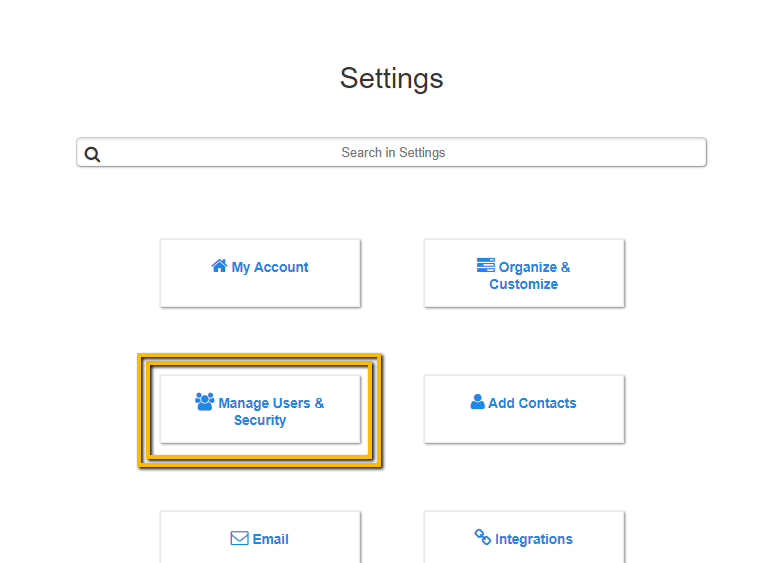
Task: Click the group-of-users icon for Manage Users
Action: coord(204,402)
